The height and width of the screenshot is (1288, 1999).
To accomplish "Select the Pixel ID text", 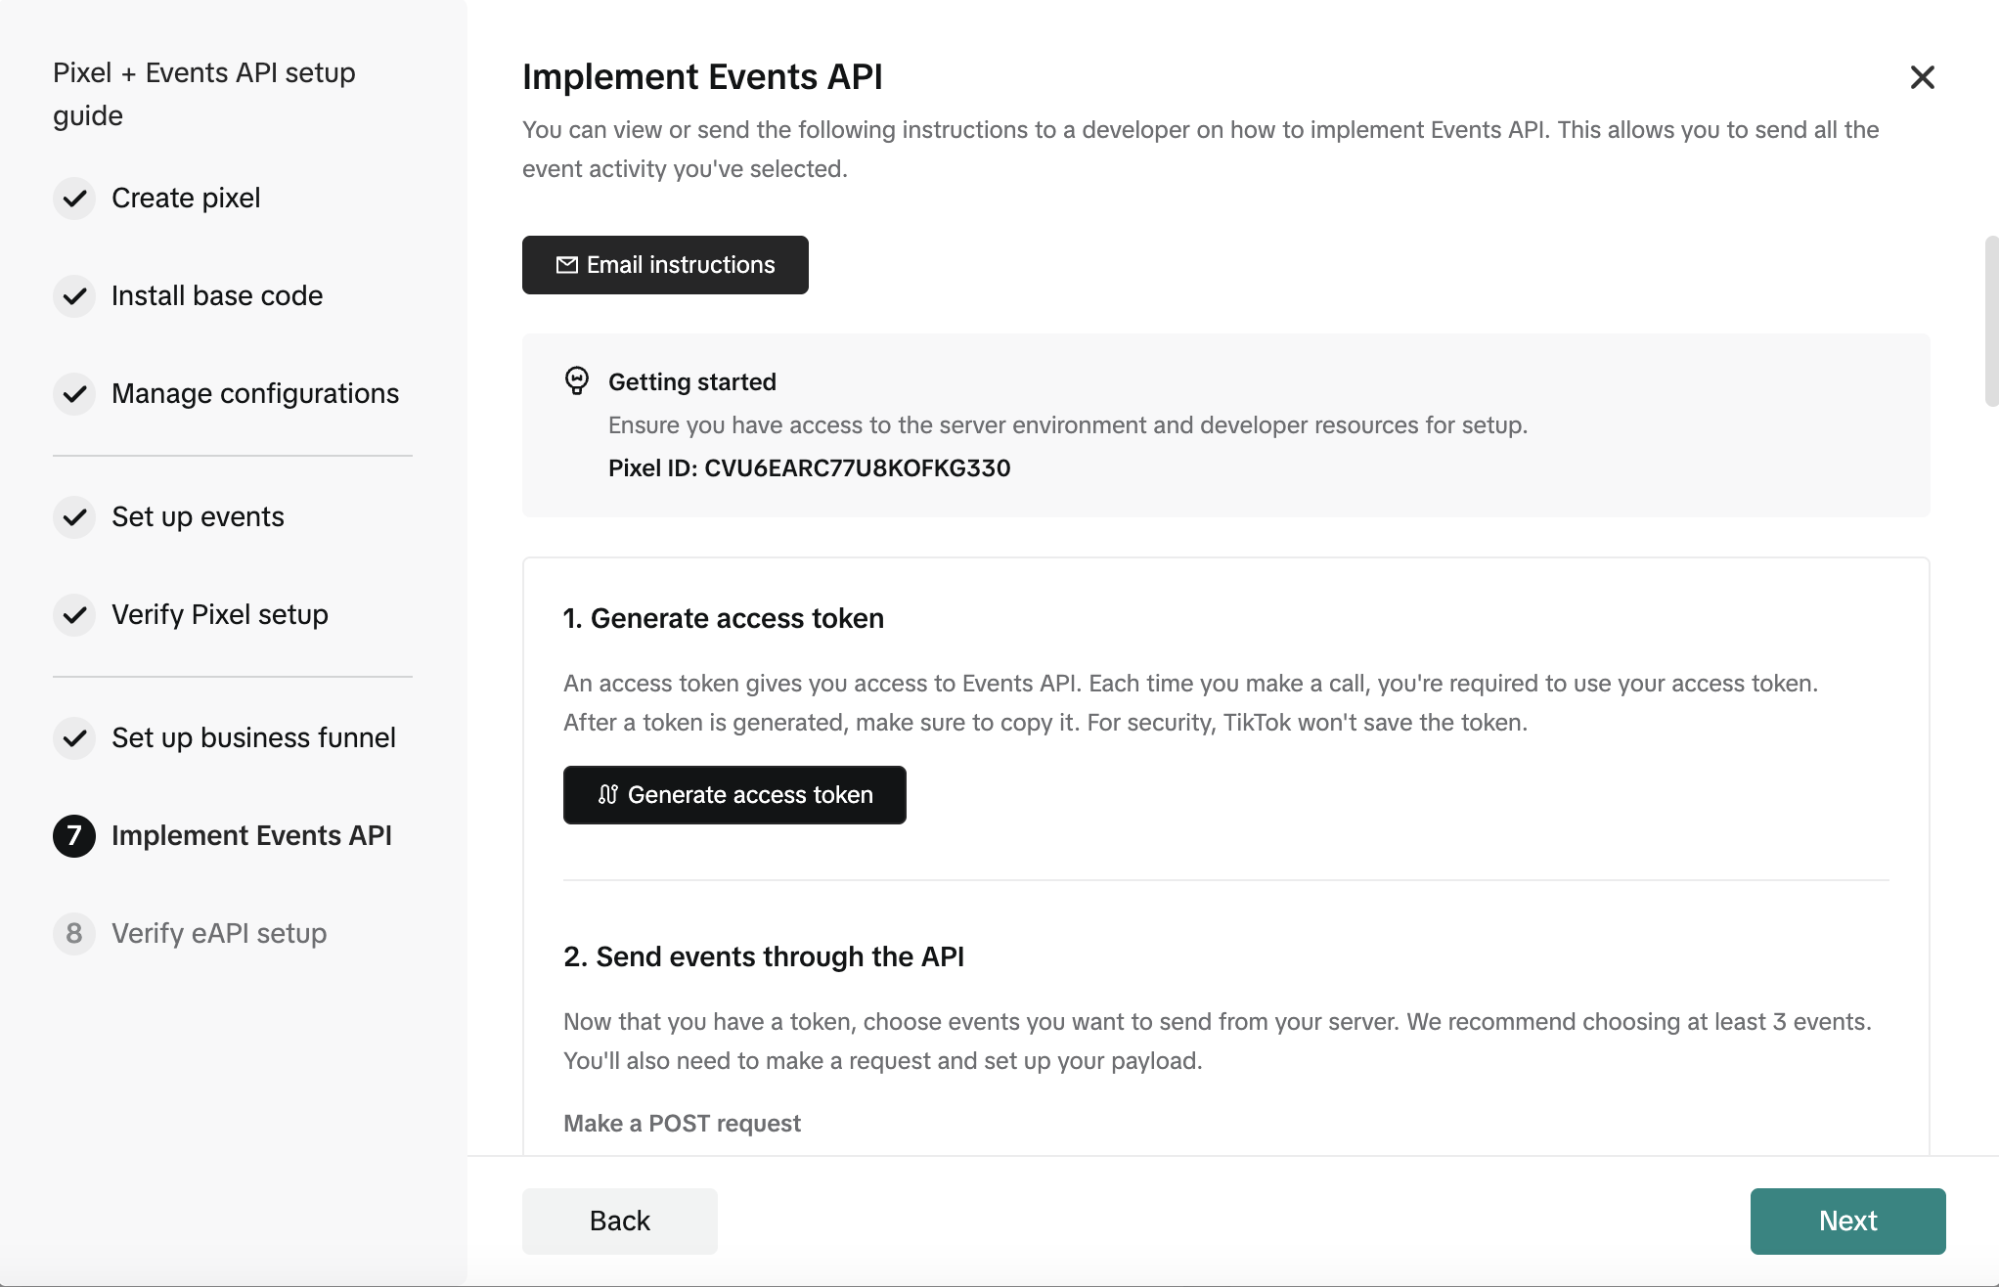I will (809, 468).
